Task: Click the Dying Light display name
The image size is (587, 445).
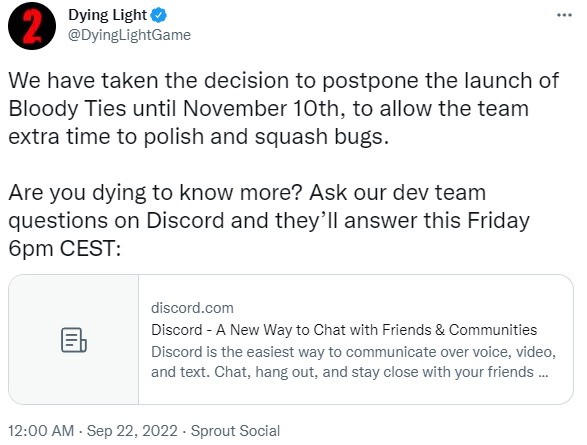Action: pos(107,15)
